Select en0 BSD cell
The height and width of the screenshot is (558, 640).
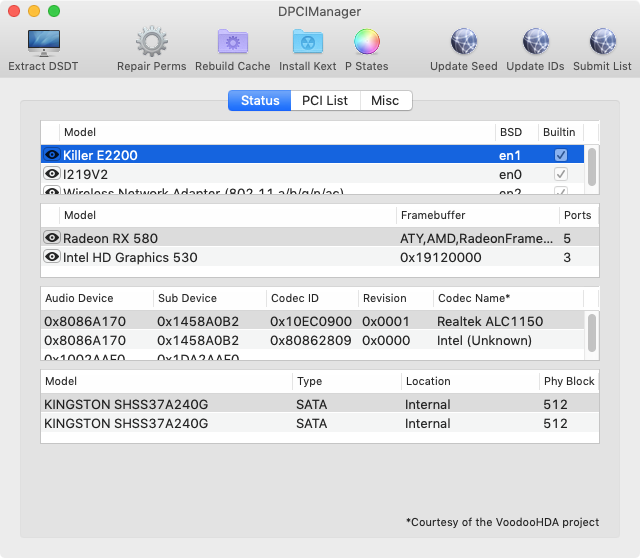(510, 175)
